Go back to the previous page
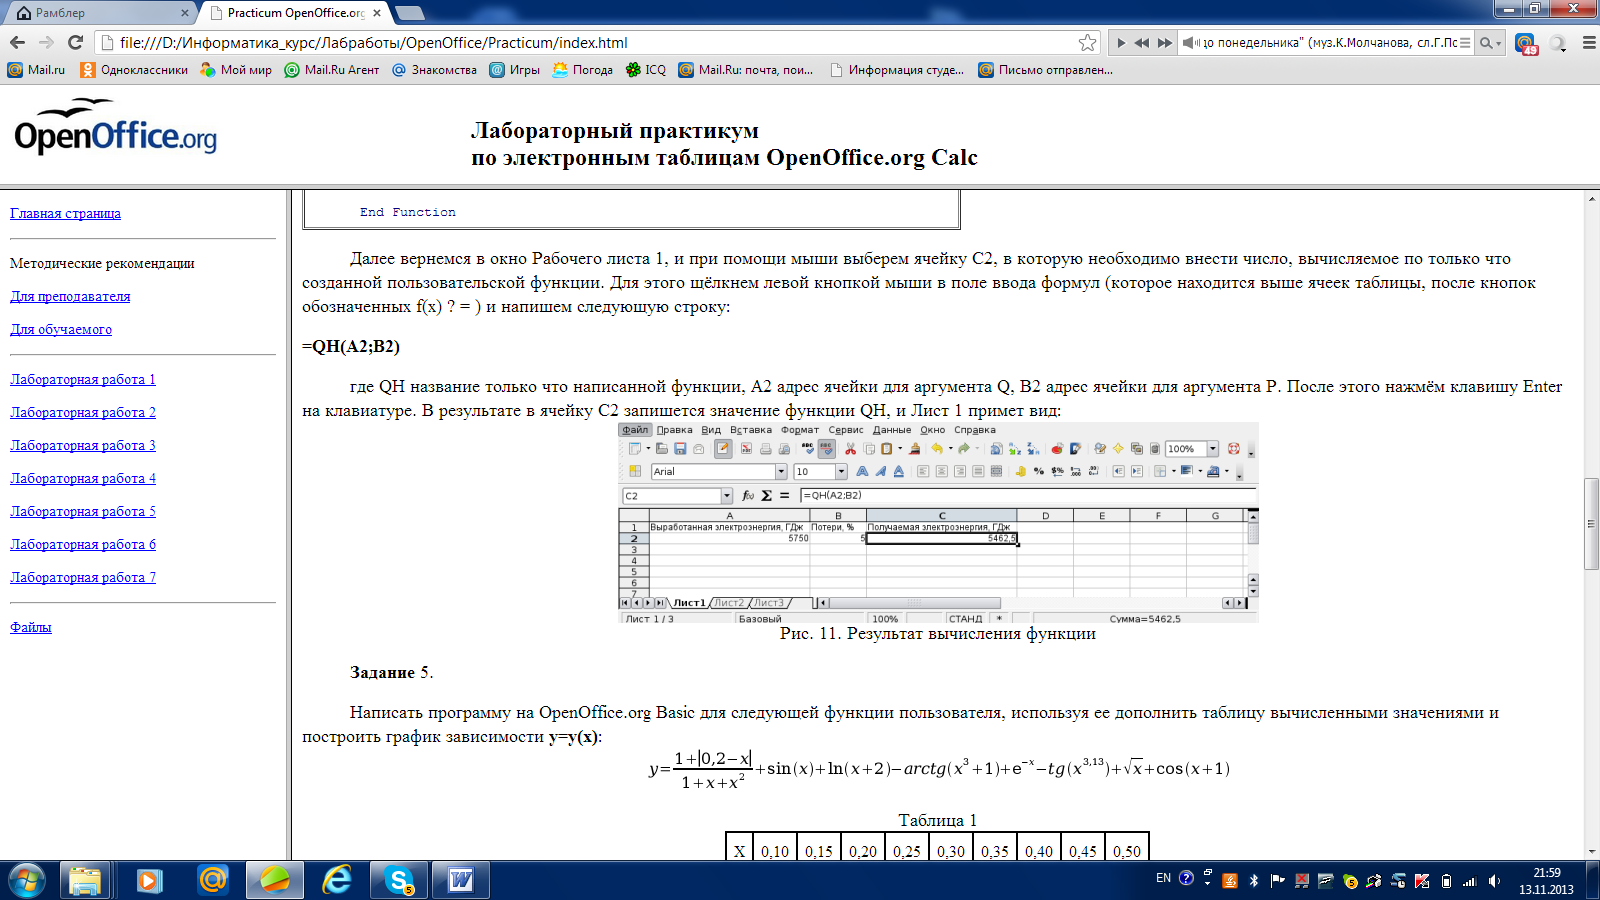This screenshot has height=900, width=1600. click(x=17, y=42)
